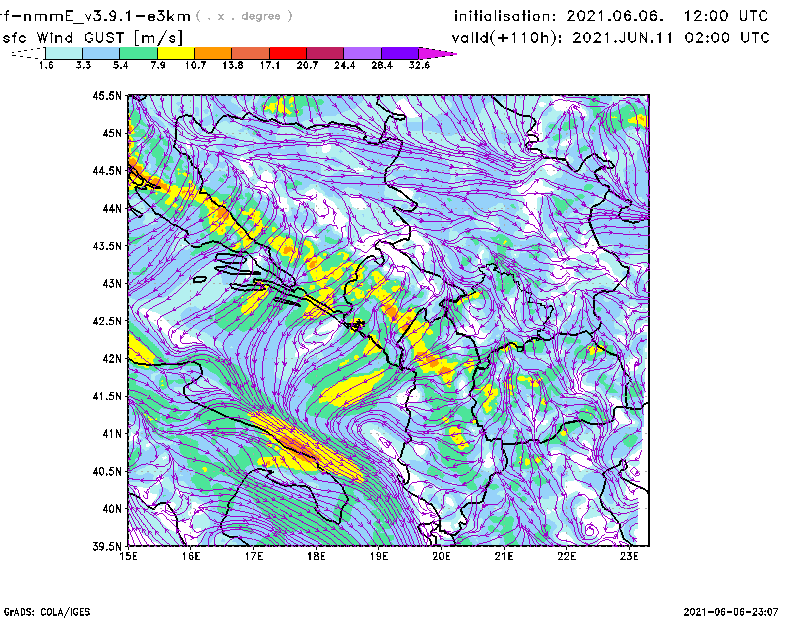
Task: Click the 43.5N latitude label
Action: click(x=107, y=246)
